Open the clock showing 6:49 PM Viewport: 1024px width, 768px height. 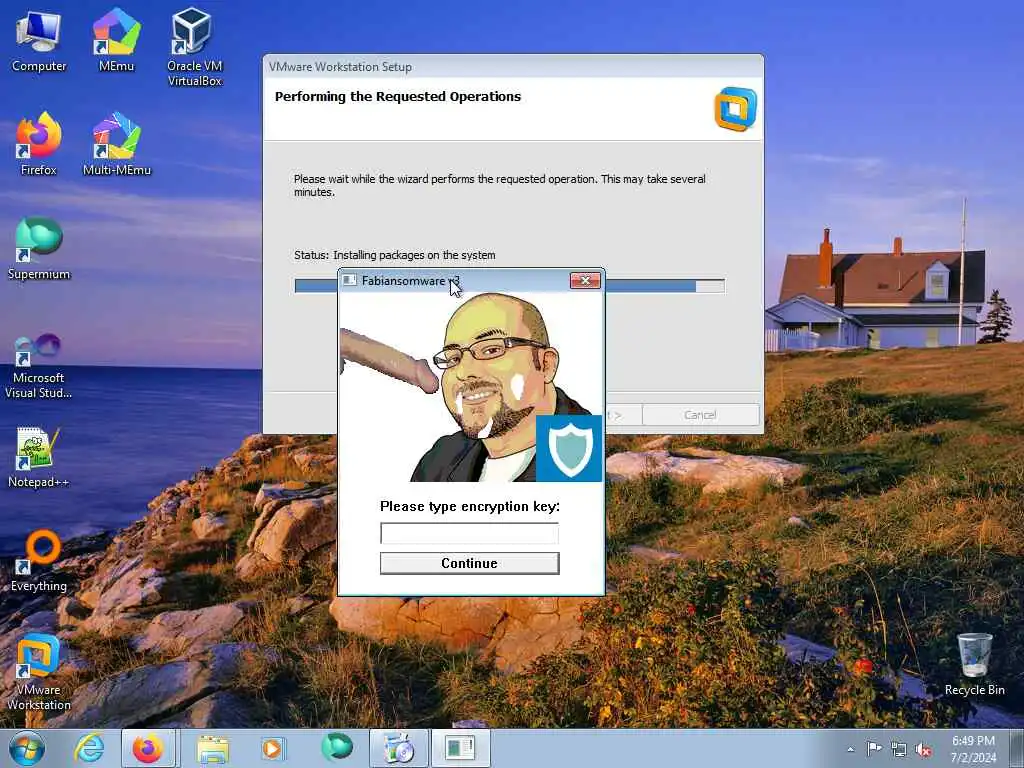click(973, 749)
